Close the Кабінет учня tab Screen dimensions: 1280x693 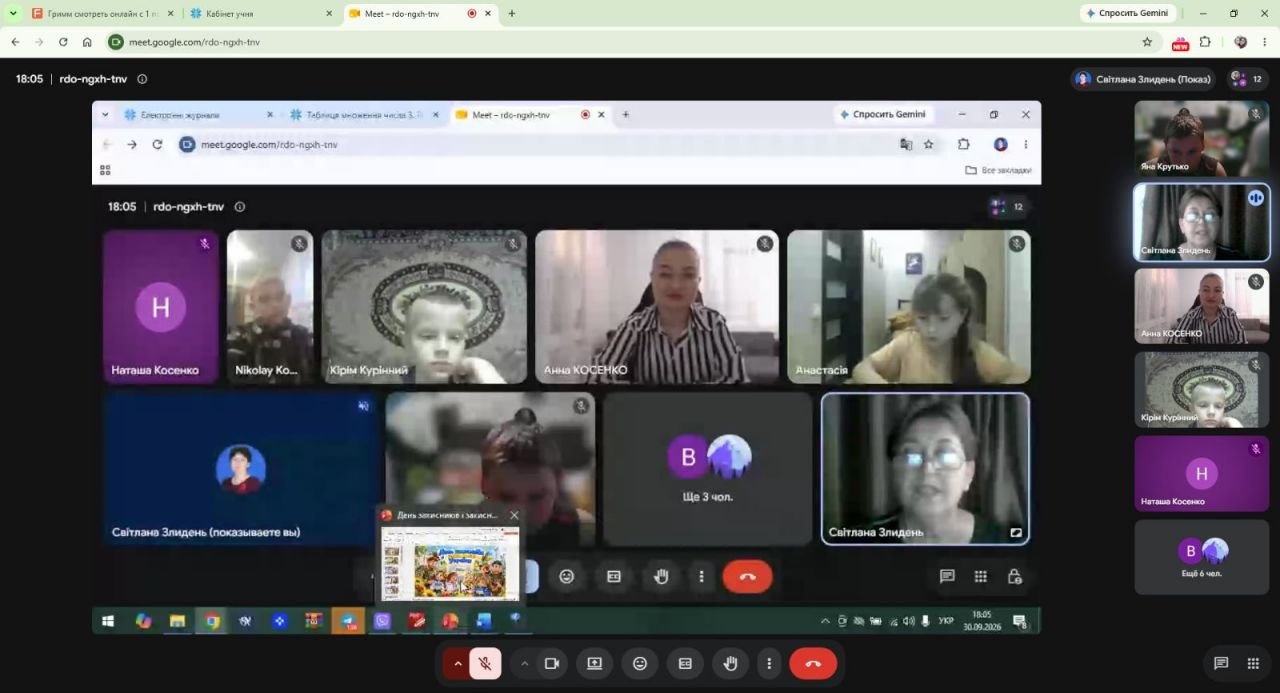click(x=329, y=14)
